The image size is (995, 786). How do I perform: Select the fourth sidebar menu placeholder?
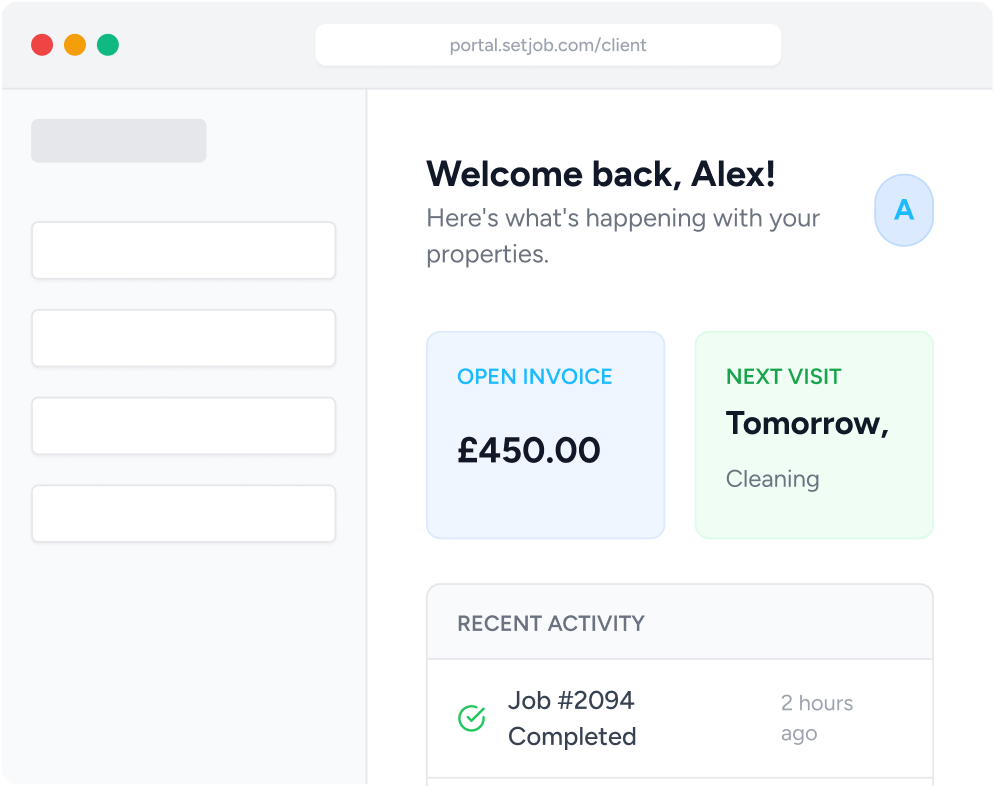pyautogui.click(x=183, y=514)
